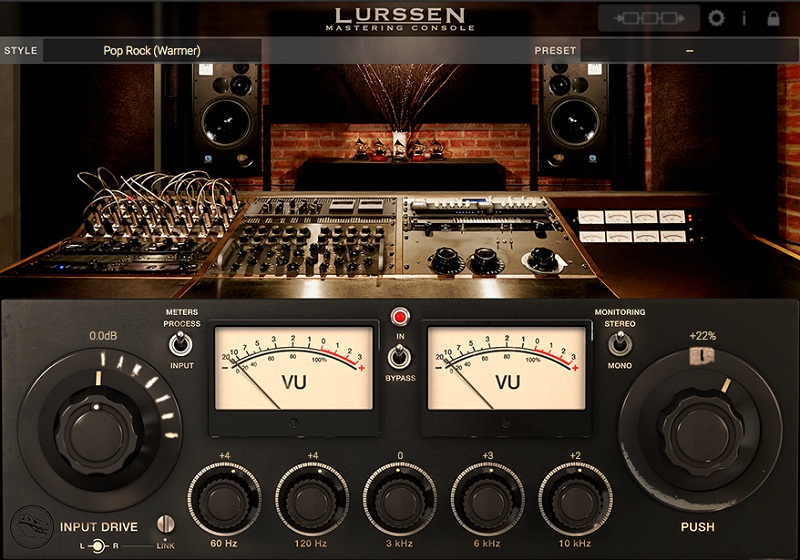800x560 pixels.
Task: Open the signal chain view icon
Action: coord(649,19)
